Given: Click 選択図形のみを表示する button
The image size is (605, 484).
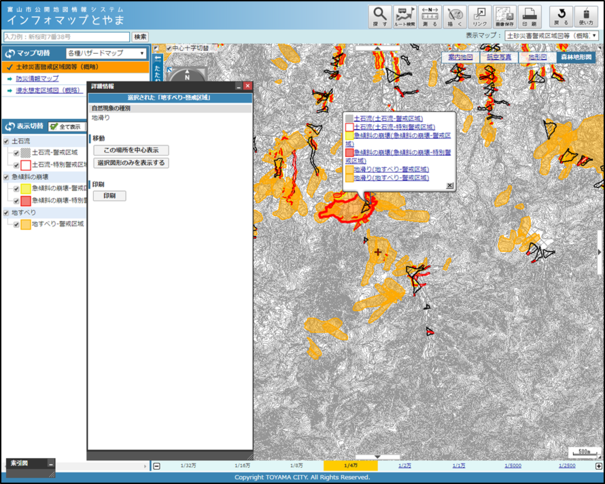Looking at the screenshot, I should (x=131, y=163).
